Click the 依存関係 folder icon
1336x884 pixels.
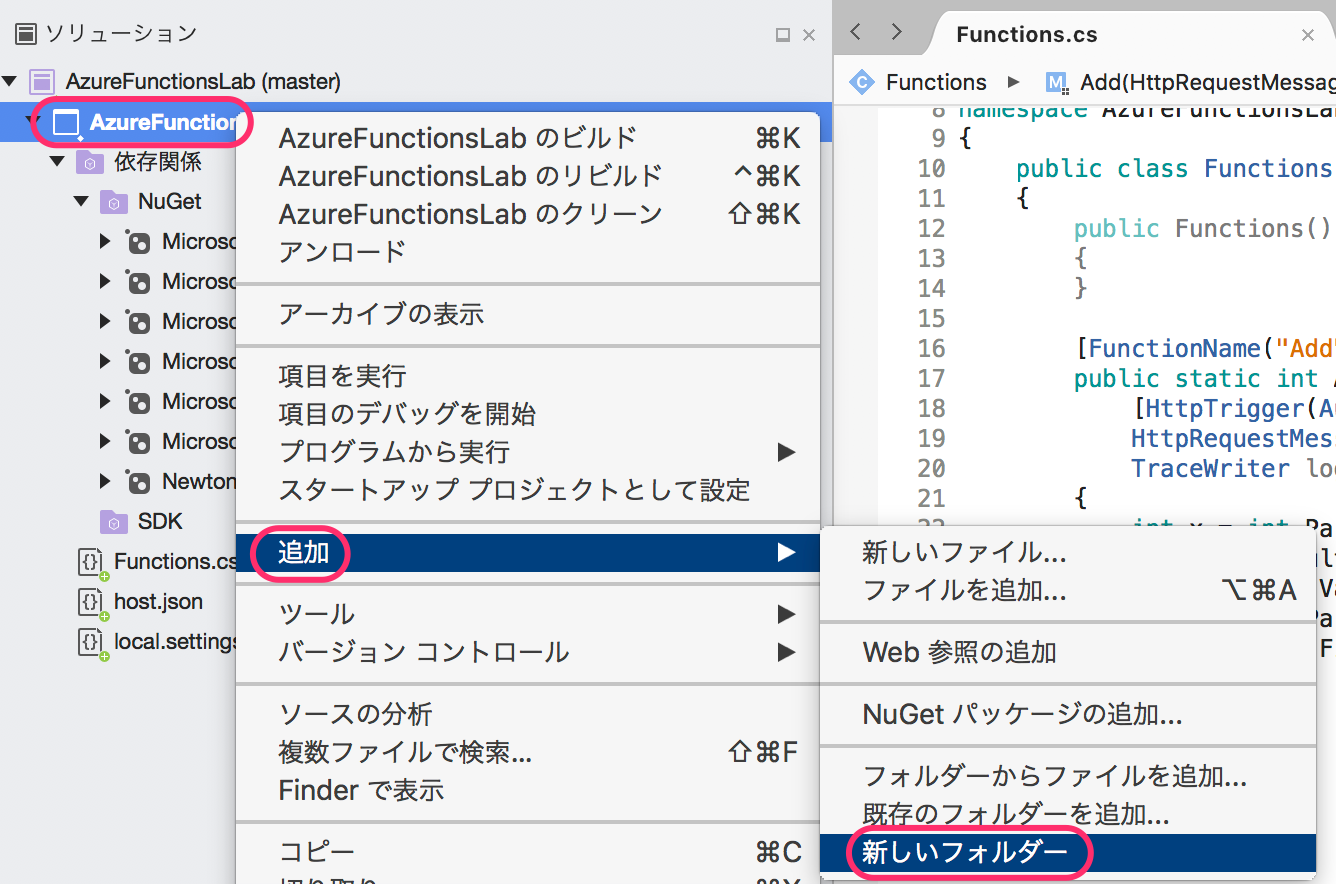coord(90,161)
